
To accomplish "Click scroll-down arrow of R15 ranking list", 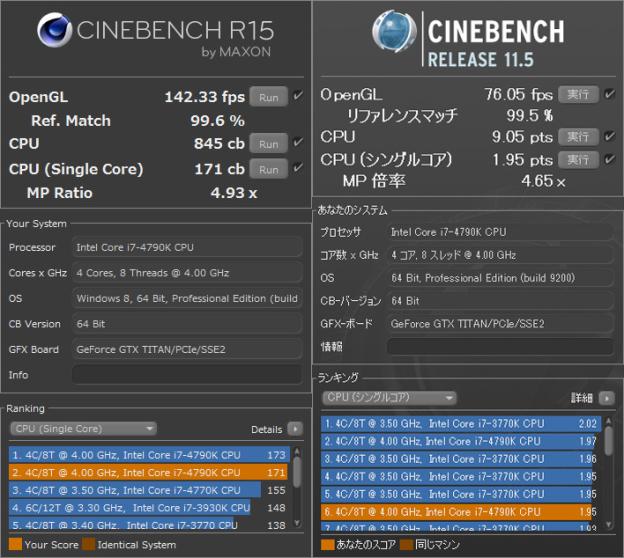I will (297, 523).
